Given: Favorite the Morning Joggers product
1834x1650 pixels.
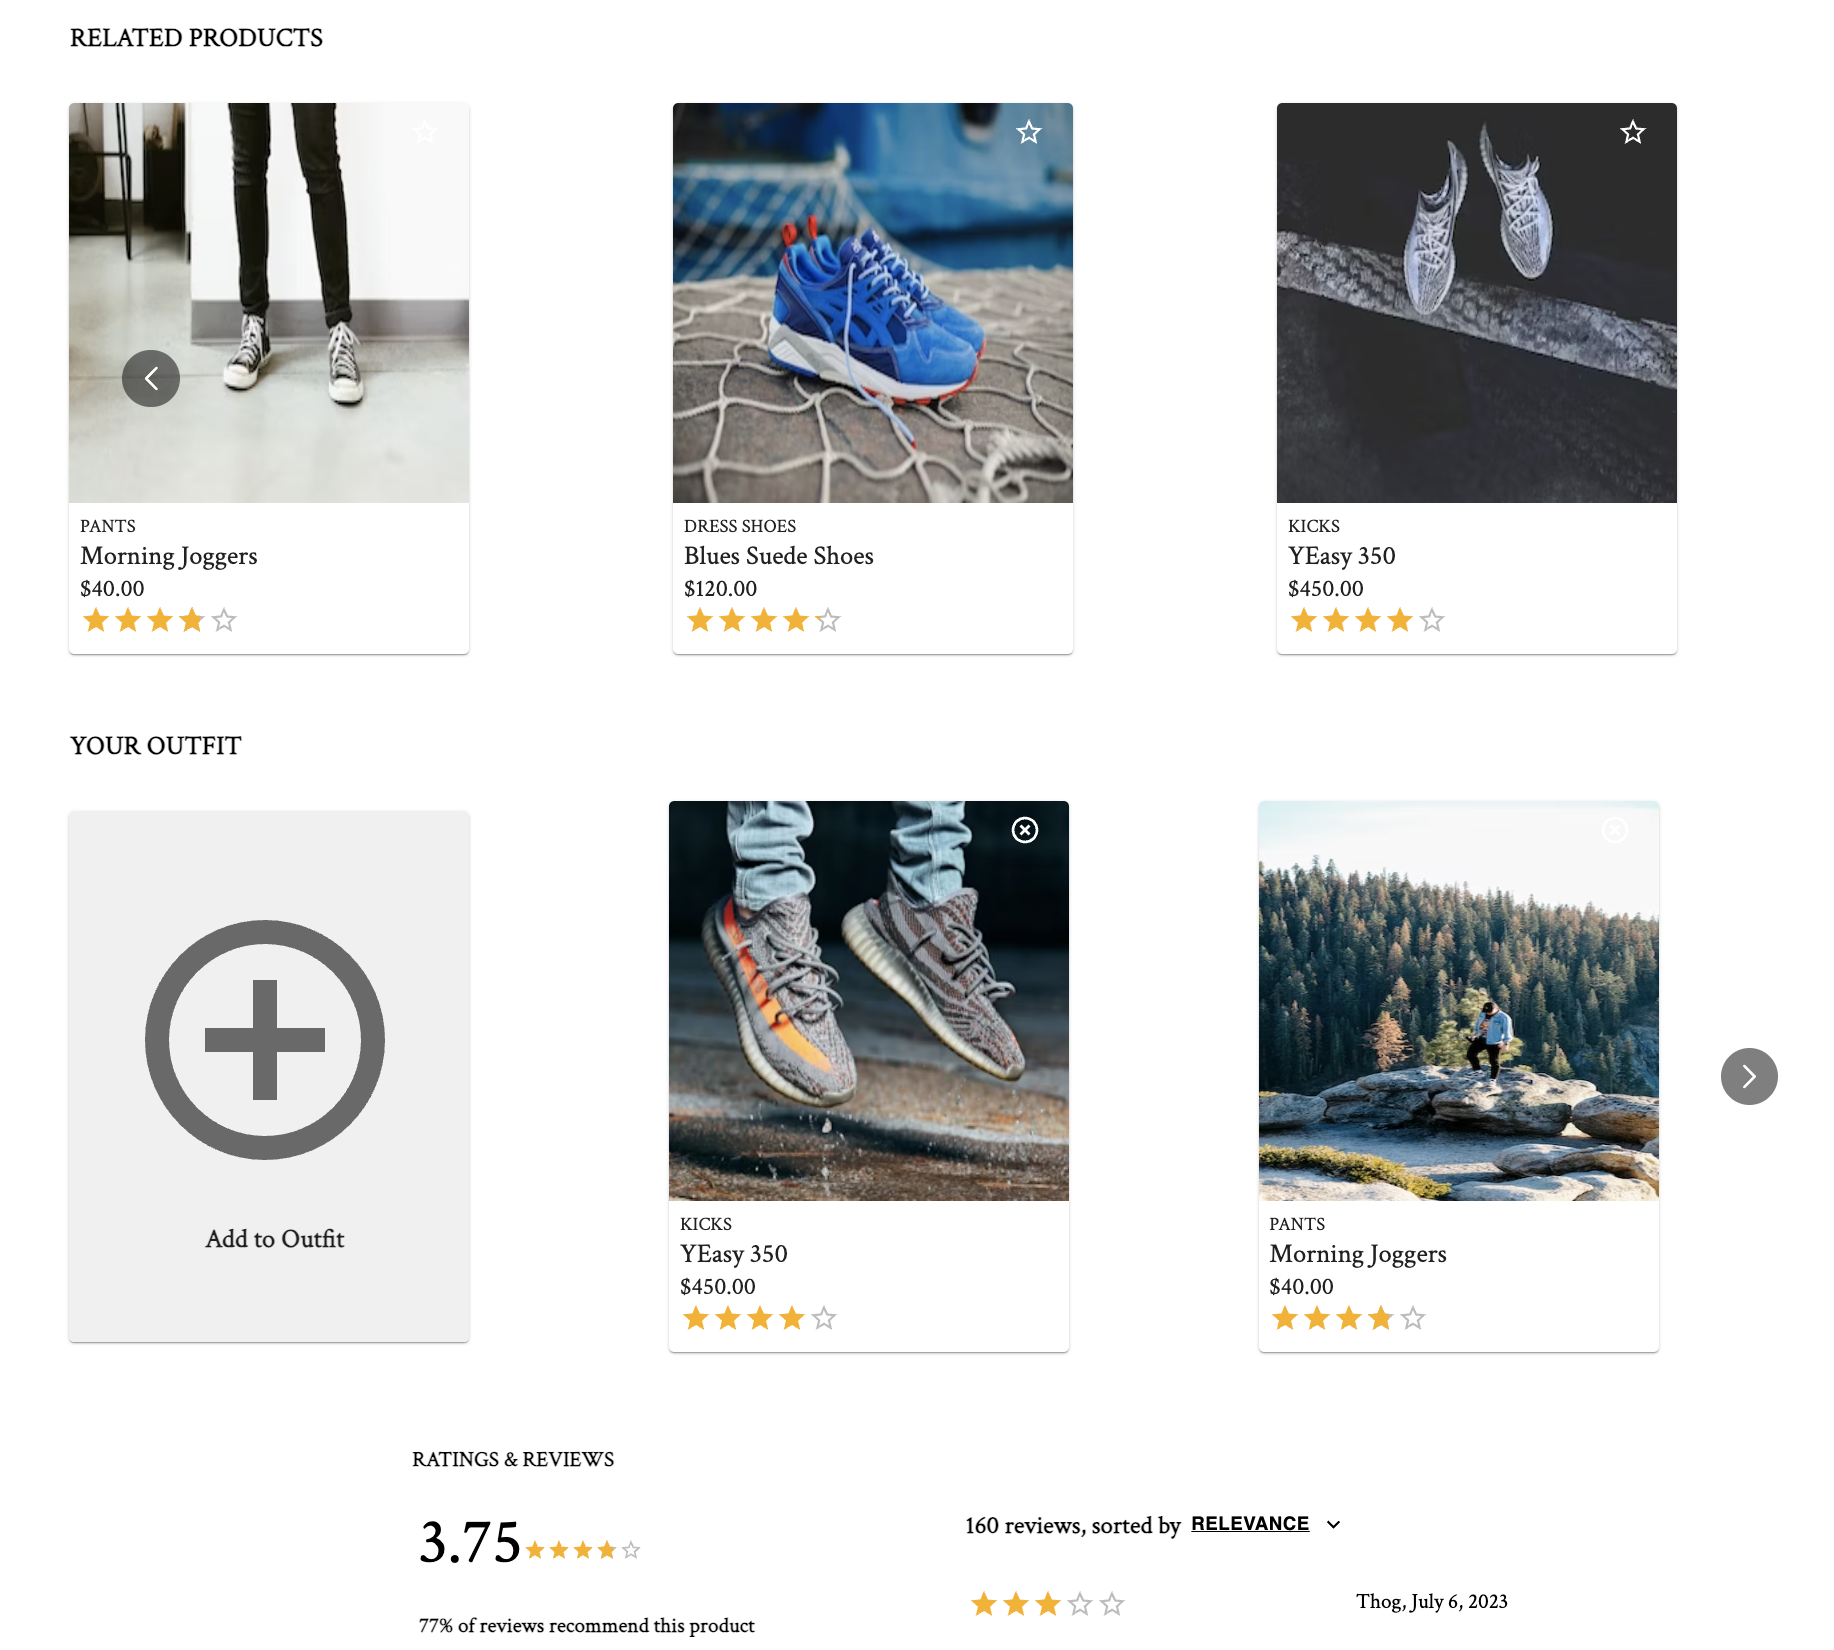Looking at the screenshot, I should [425, 131].
